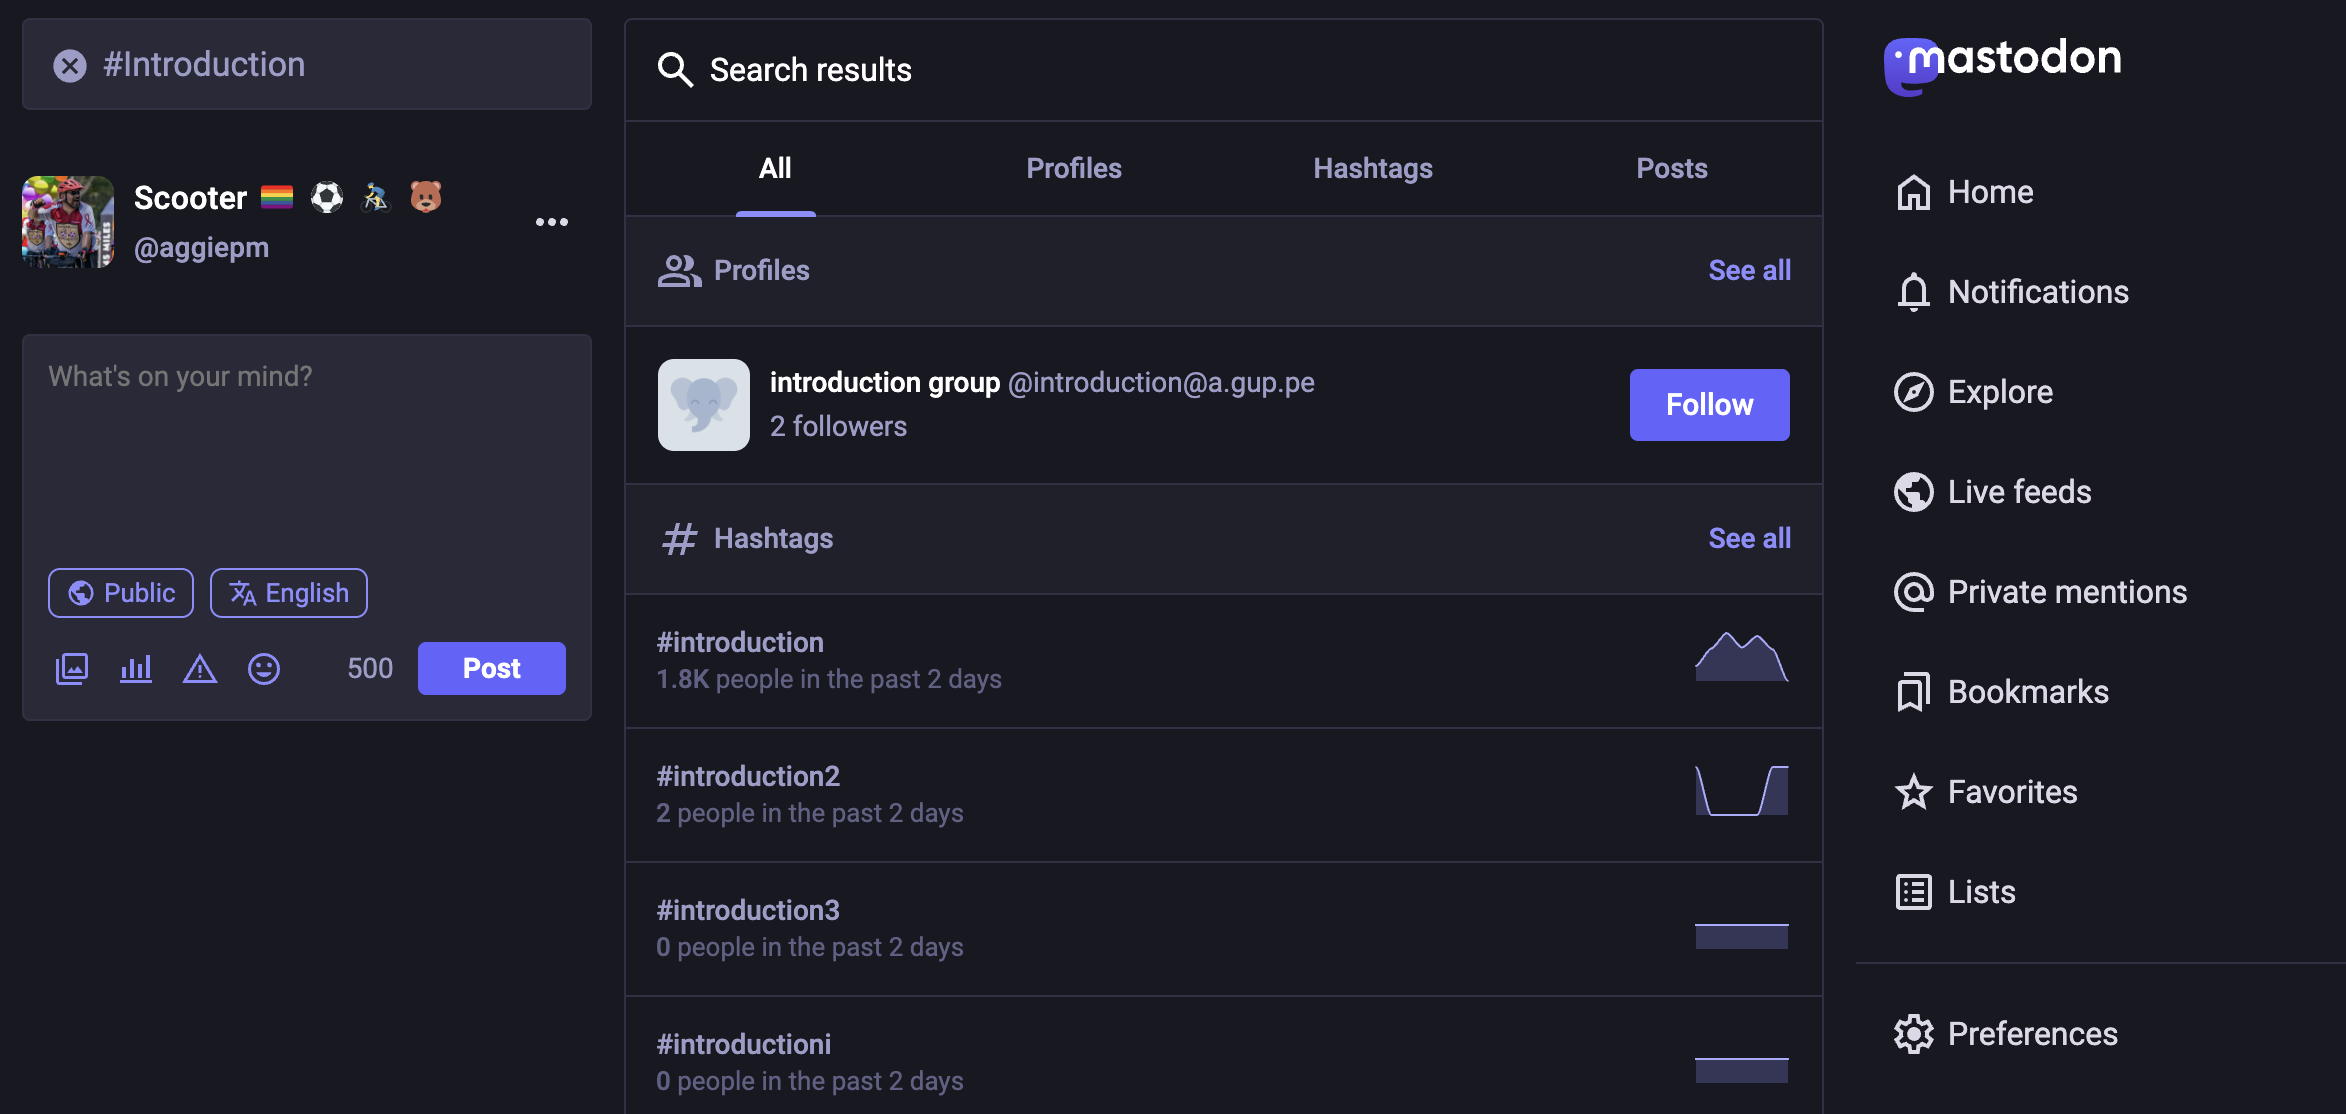
Task: Add a content warning with triangle icon
Action: click(x=200, y=668)
